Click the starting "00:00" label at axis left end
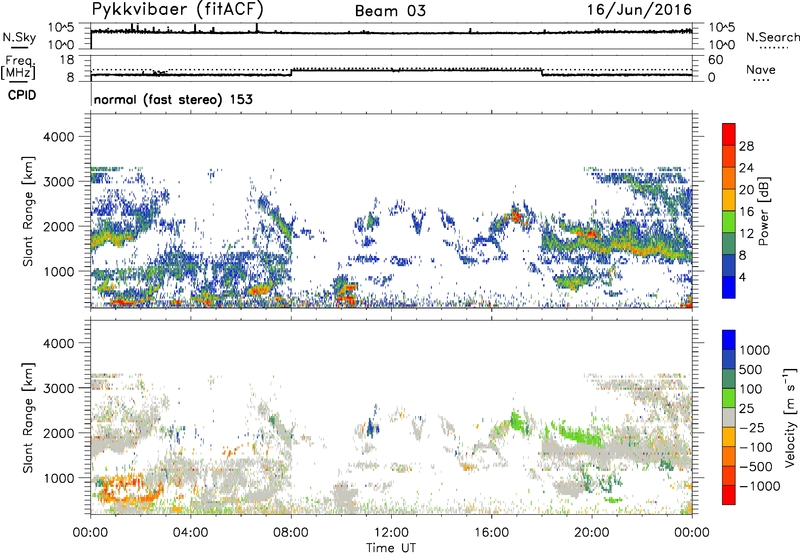Image resolution: width=800 pixels, height=554 pixels. coord(90,533)
